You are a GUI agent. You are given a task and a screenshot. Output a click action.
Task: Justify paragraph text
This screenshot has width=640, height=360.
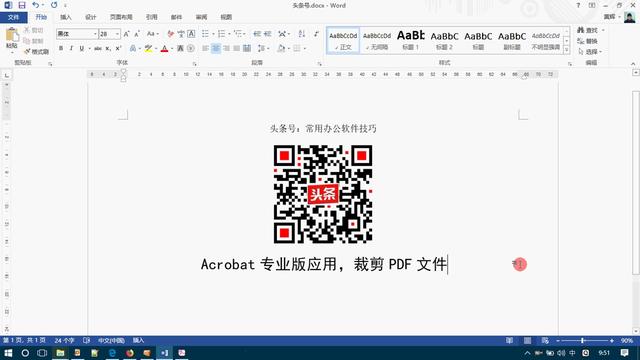[236, 49]
